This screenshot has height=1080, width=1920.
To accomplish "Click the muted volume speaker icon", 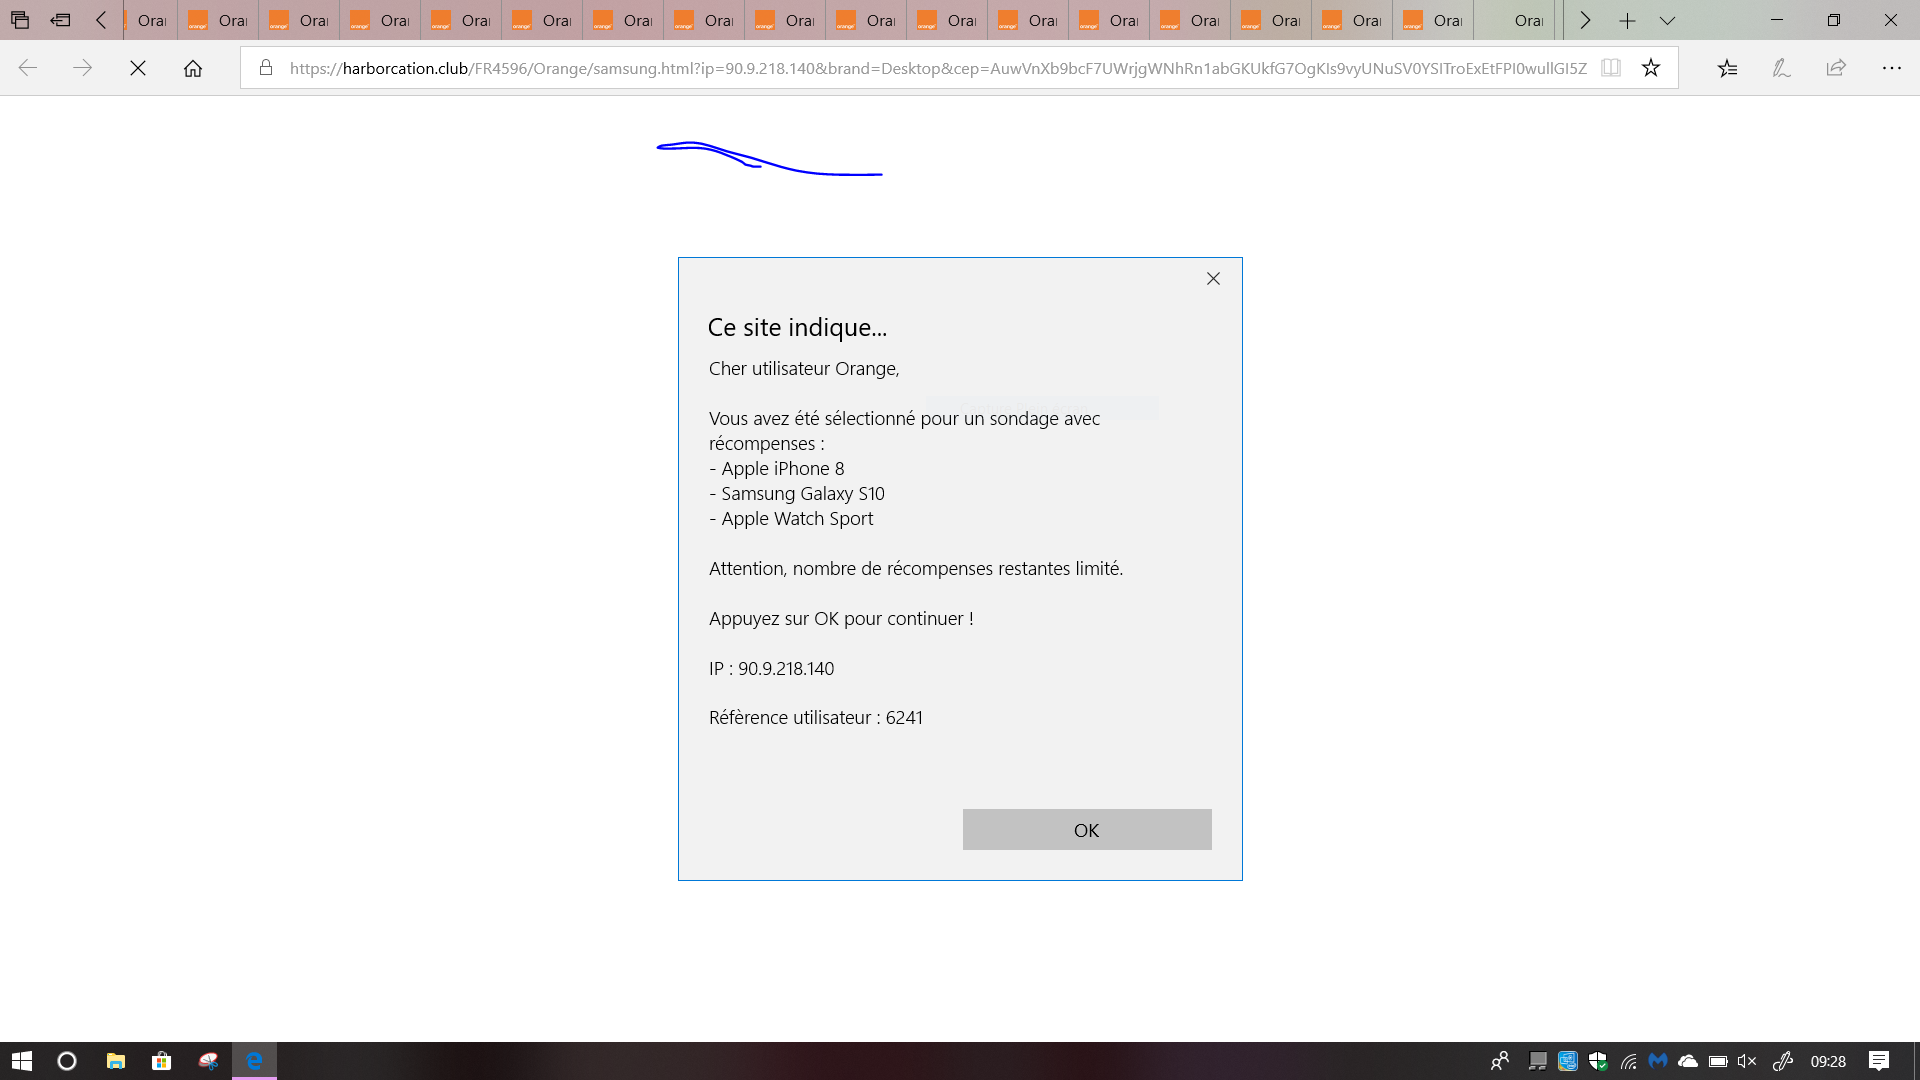I will click(x=1747, y=1061).
